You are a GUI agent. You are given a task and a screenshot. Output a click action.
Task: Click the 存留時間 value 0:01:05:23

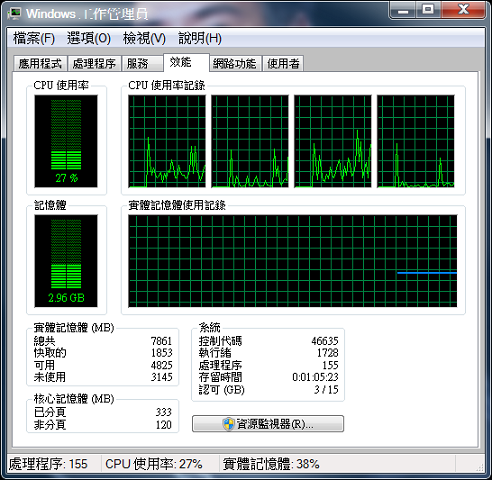pos(315,377)
